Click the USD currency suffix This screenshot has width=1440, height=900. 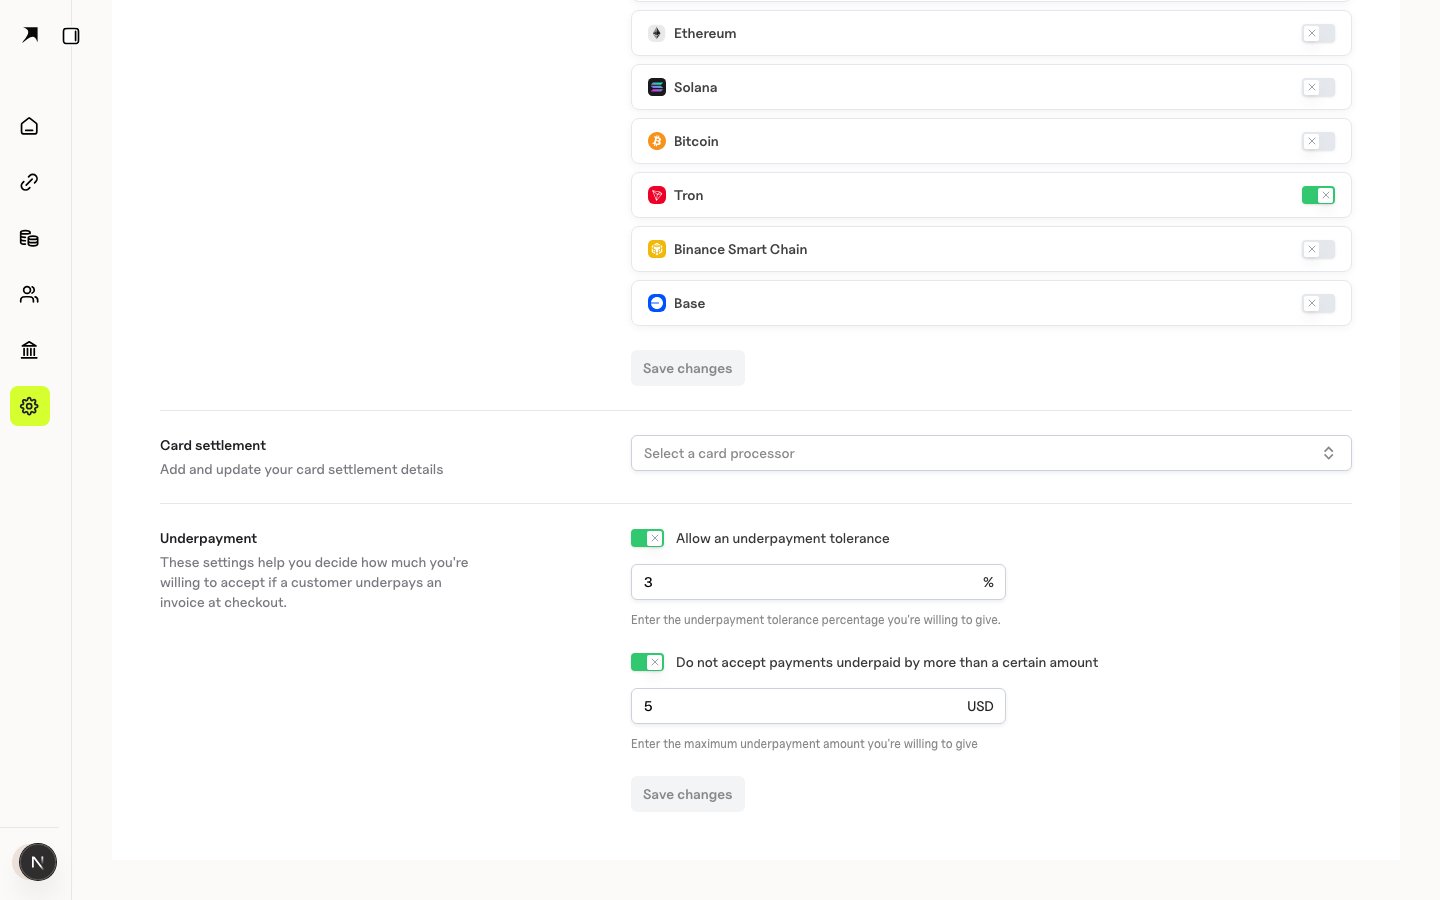click(980, 706)
